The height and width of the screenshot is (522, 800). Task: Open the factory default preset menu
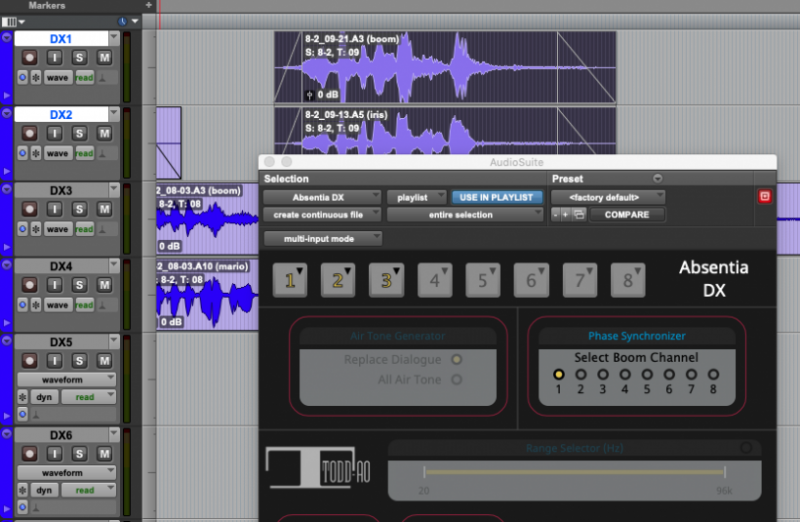tap(608, 197)
